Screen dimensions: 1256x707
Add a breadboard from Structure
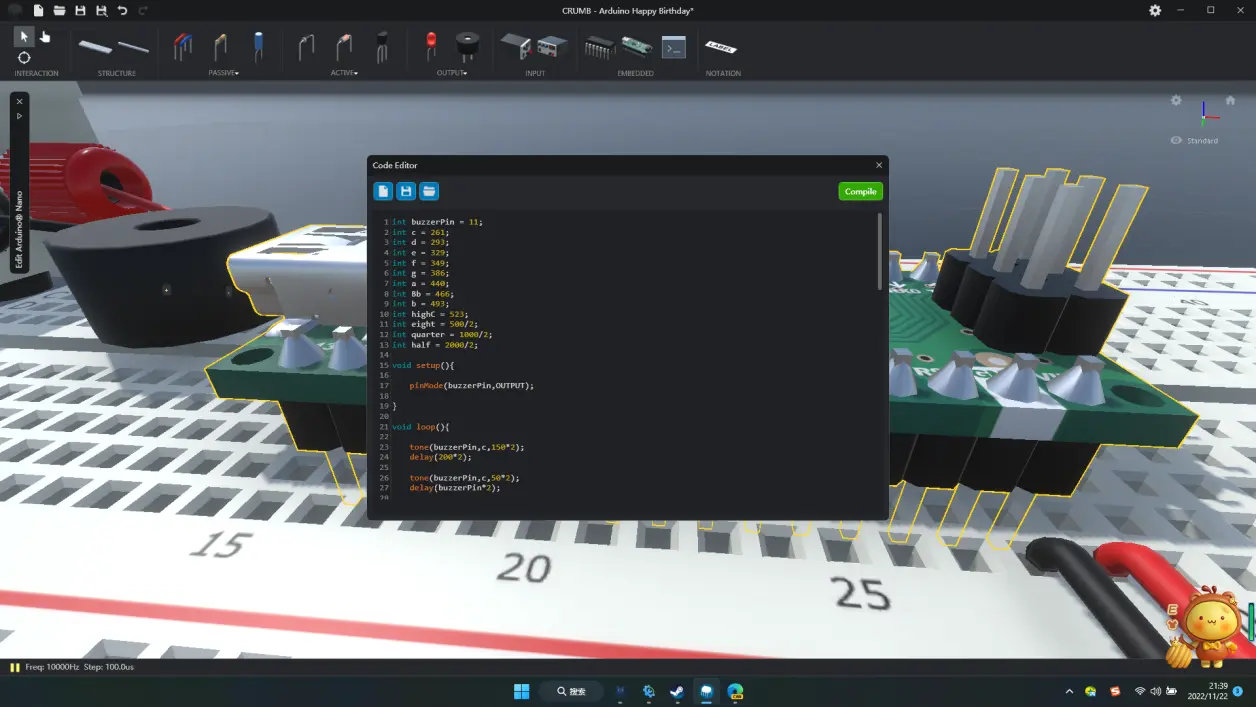click(x=96, y=46)
